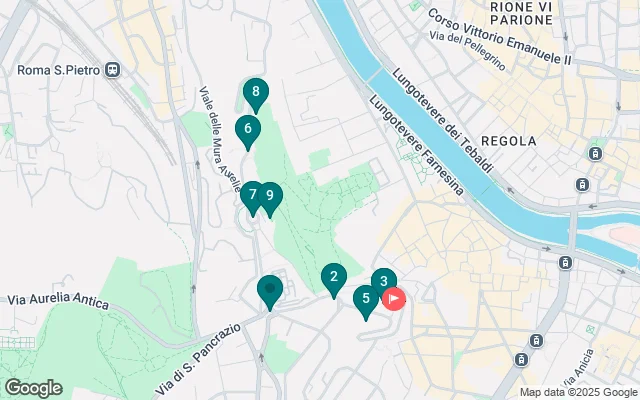Click the RIONE VI PARIONE label
640x400 pixels.
[521, 13]
